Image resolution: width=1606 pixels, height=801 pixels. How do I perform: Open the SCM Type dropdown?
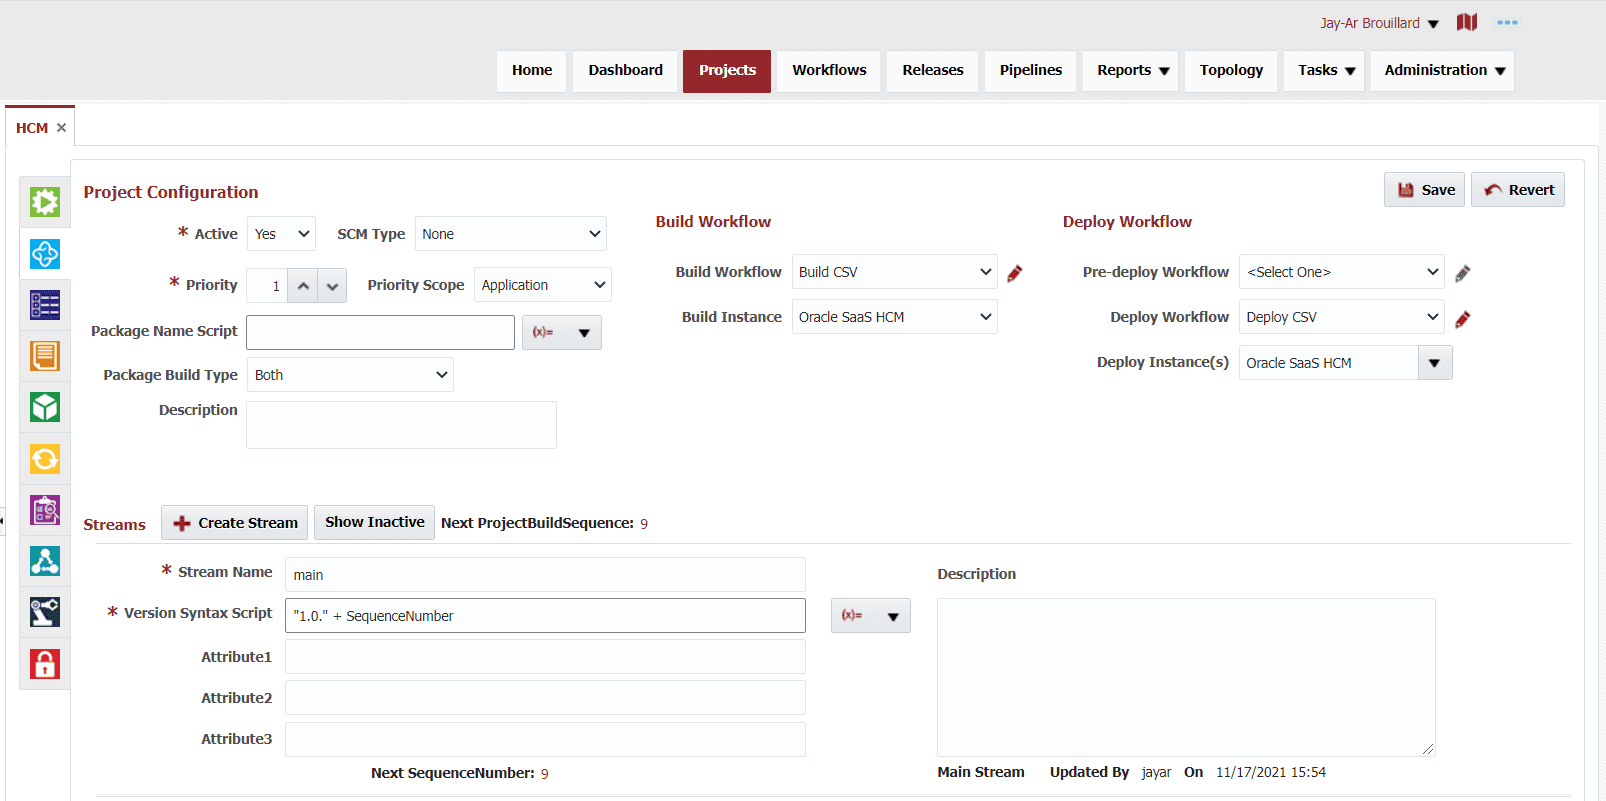click(511, 234)
